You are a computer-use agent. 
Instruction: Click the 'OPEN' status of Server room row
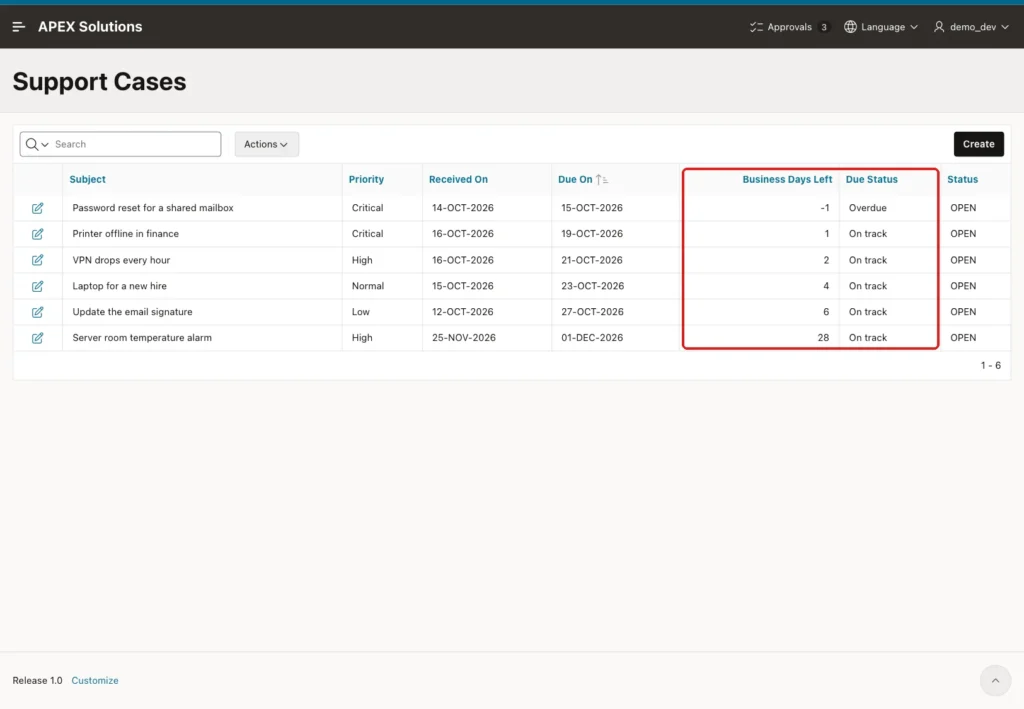point(963,338)
